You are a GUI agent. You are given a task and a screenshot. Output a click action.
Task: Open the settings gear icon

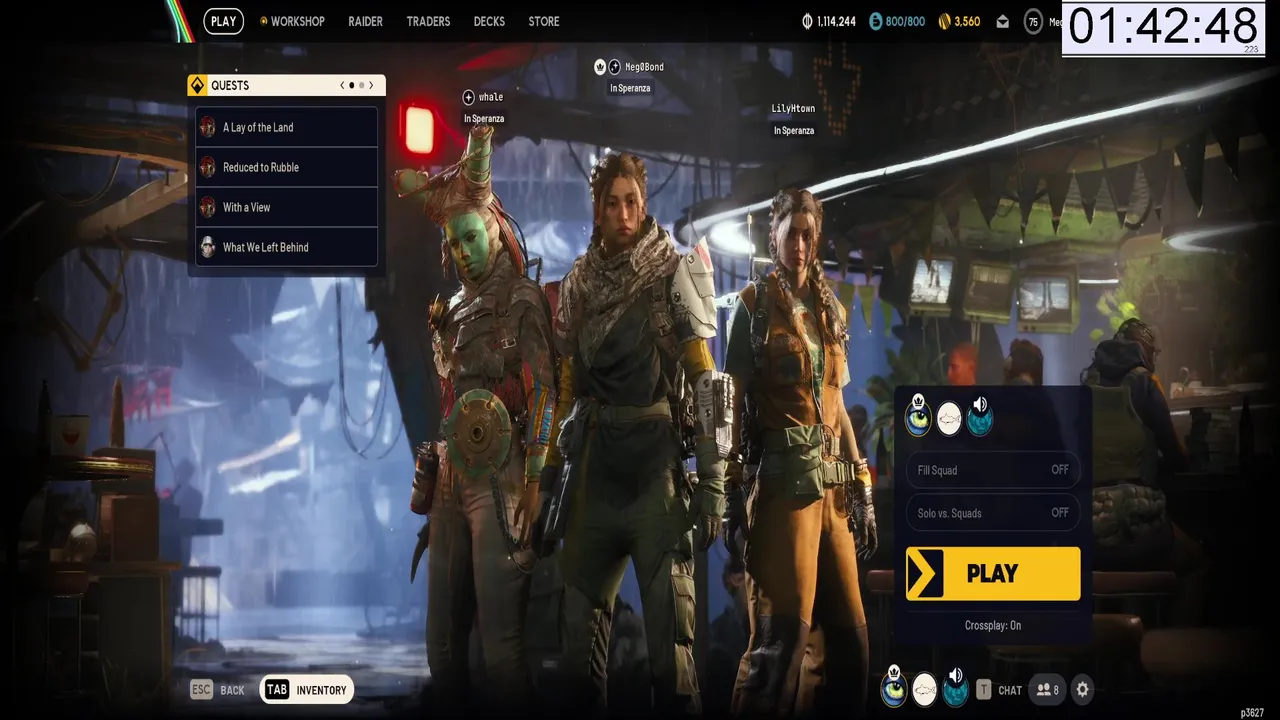tap(1082, 689)
